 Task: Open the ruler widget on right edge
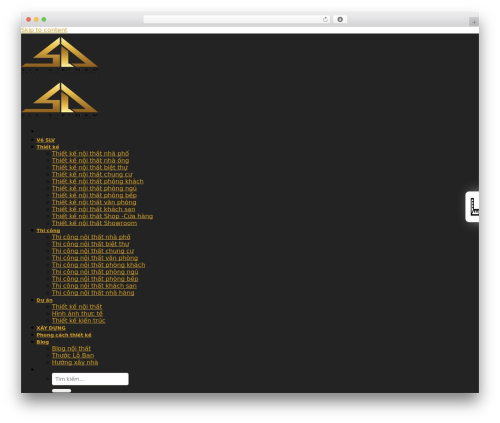[x=472, y=207]
